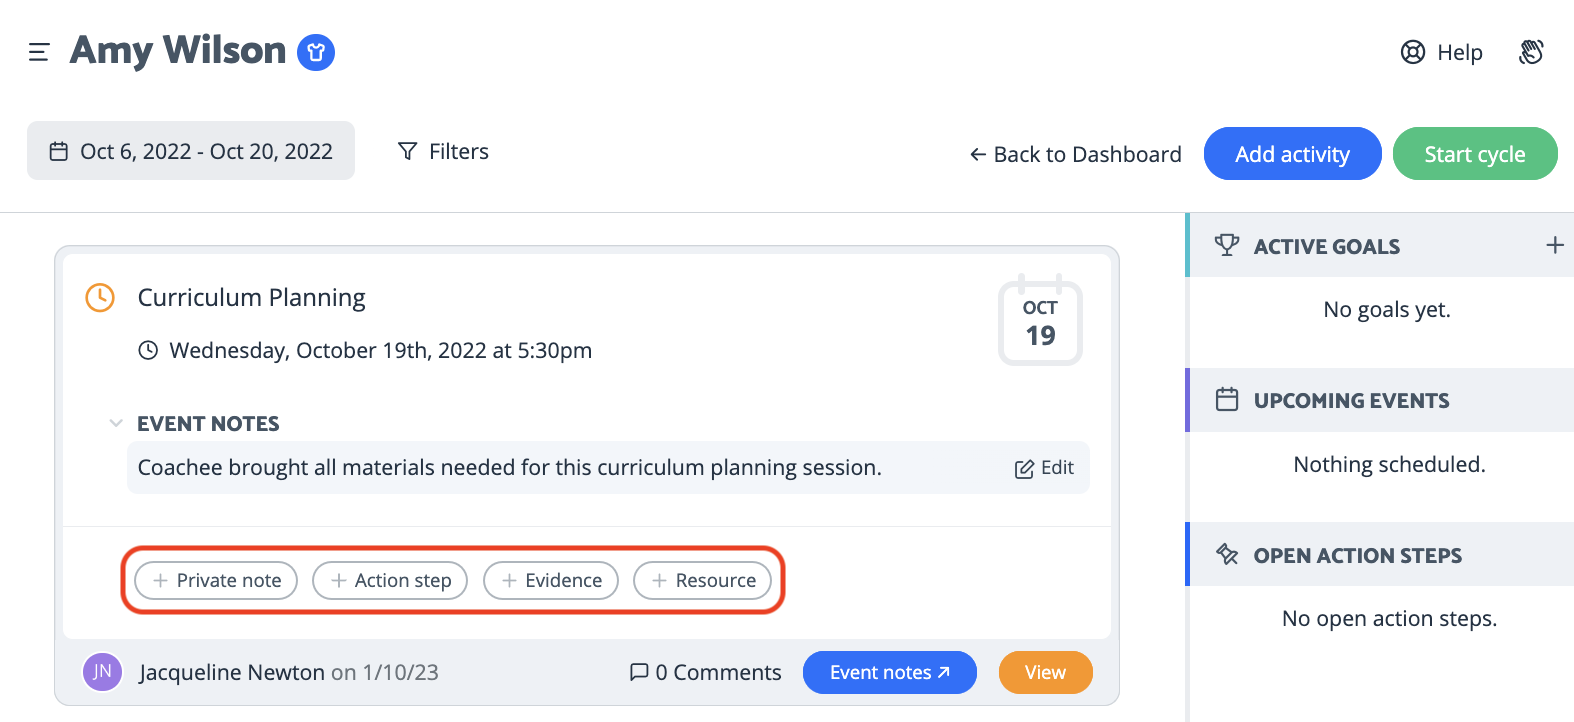Viewport: 1574px width, 722px height.
Task: Open the Oct 6 - Oct 20 date range picker
Action: pyautogui.click(x=191, y=151)
